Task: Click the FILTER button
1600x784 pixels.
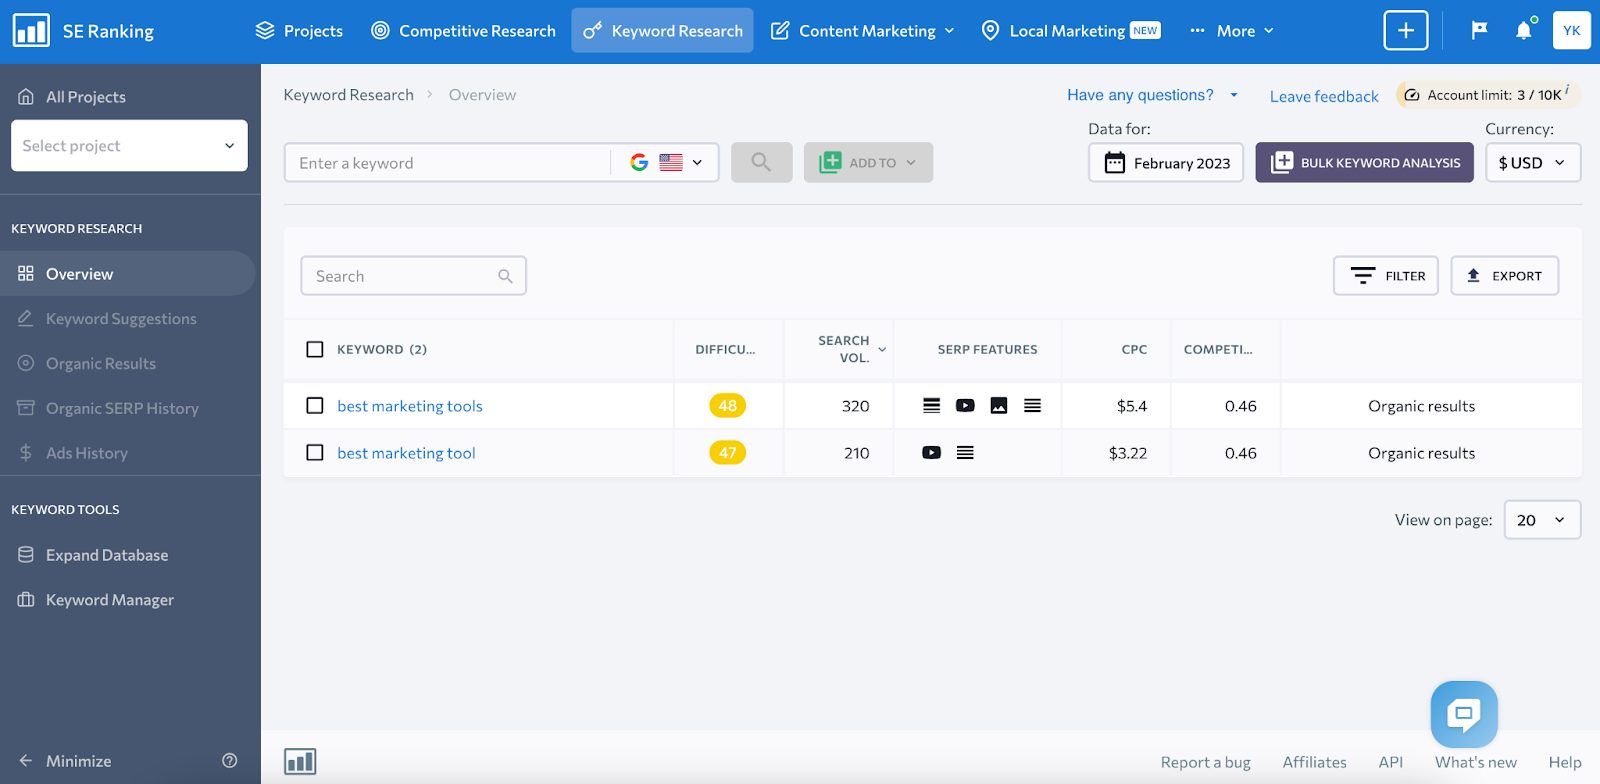Action: point(1386,276)
